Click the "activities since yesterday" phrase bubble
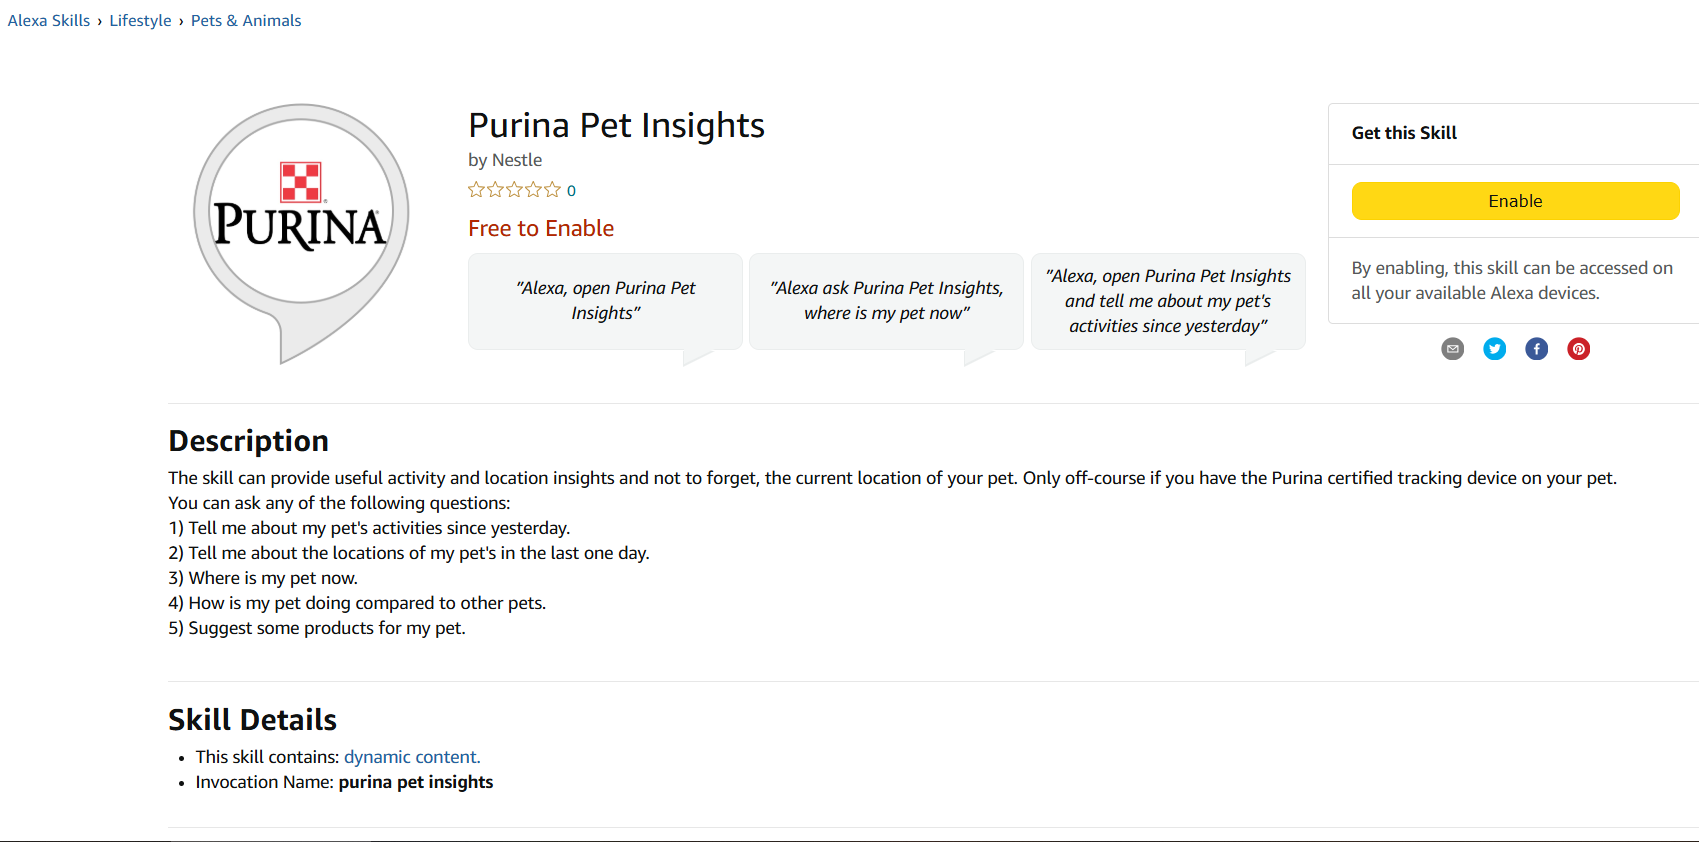This screenshot has height=842, width=1699. click(1168, 300)
